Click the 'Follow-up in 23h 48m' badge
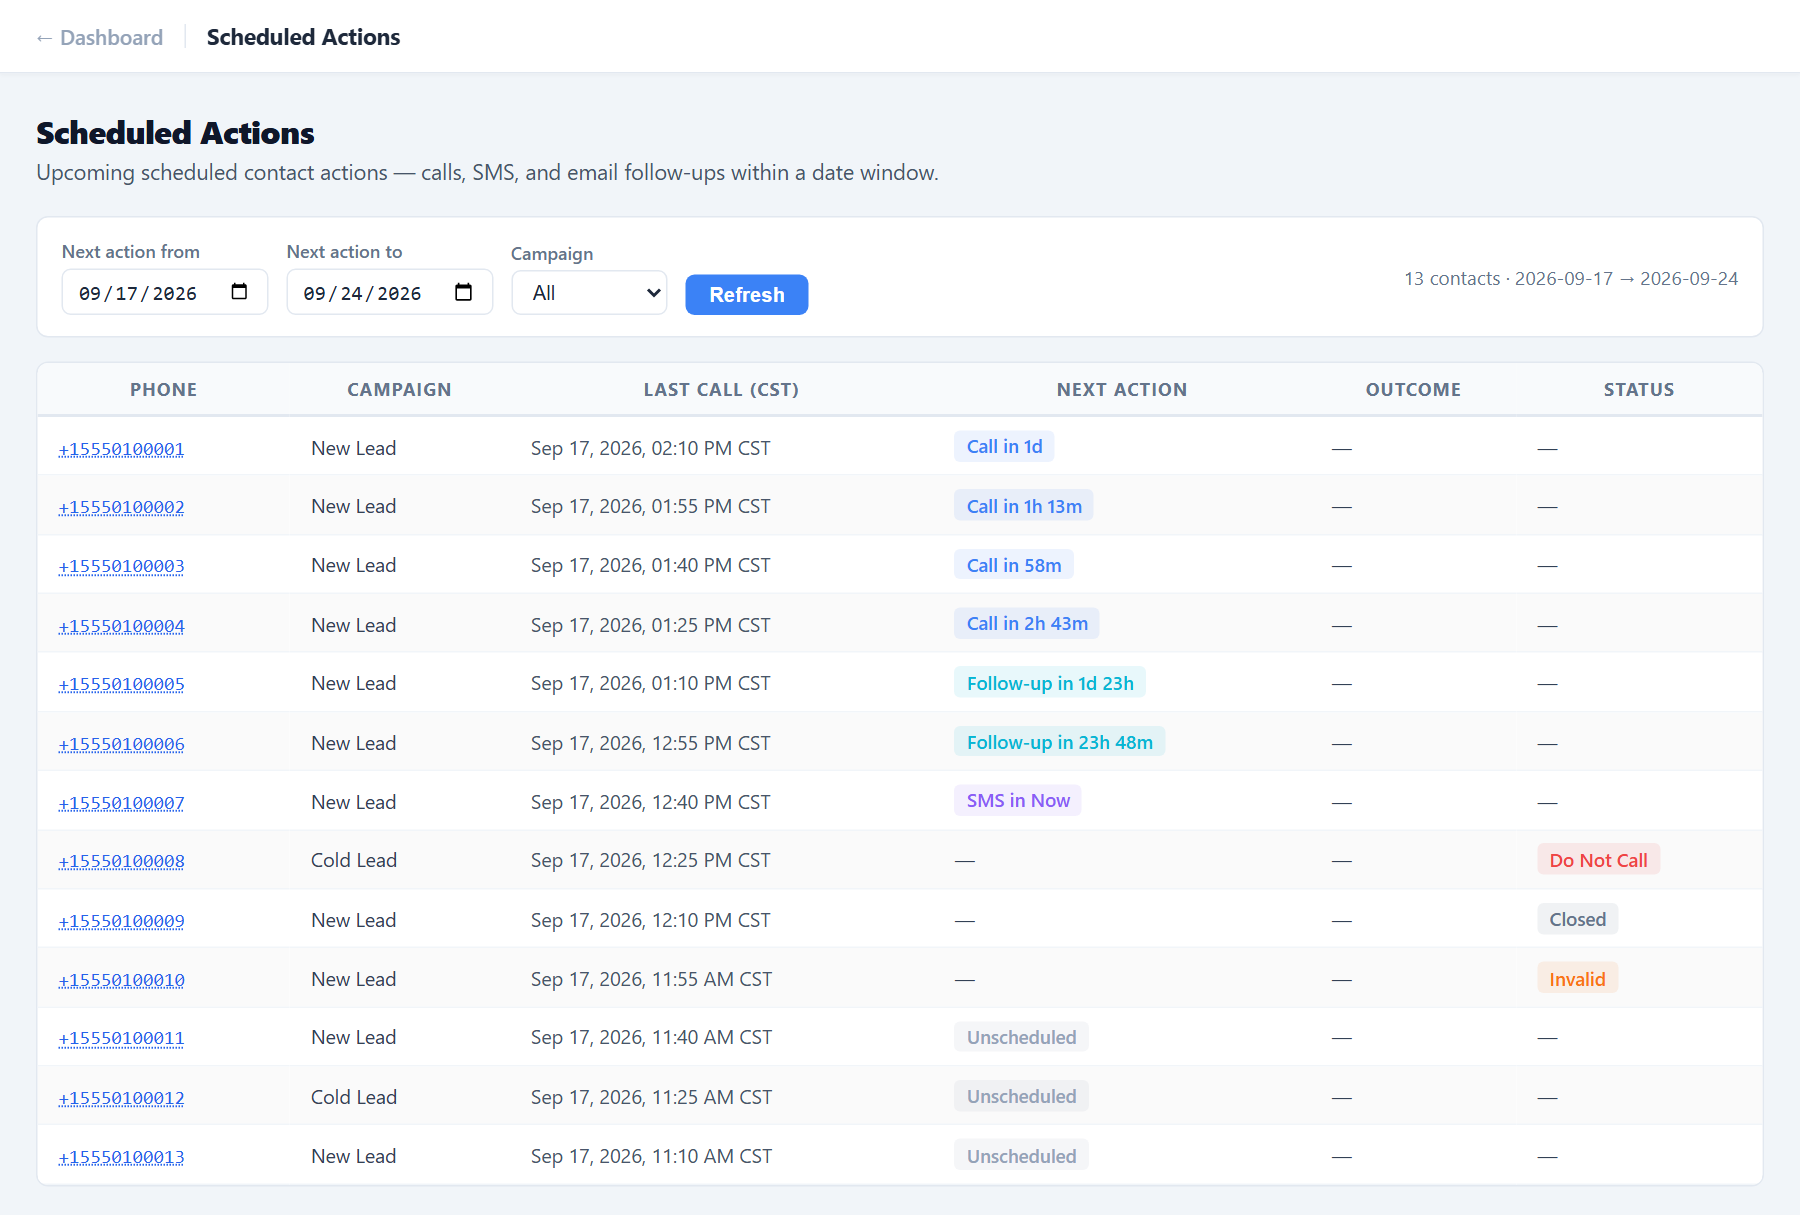Viewport: 1800px width, 1215px height. pos(1060,742)
